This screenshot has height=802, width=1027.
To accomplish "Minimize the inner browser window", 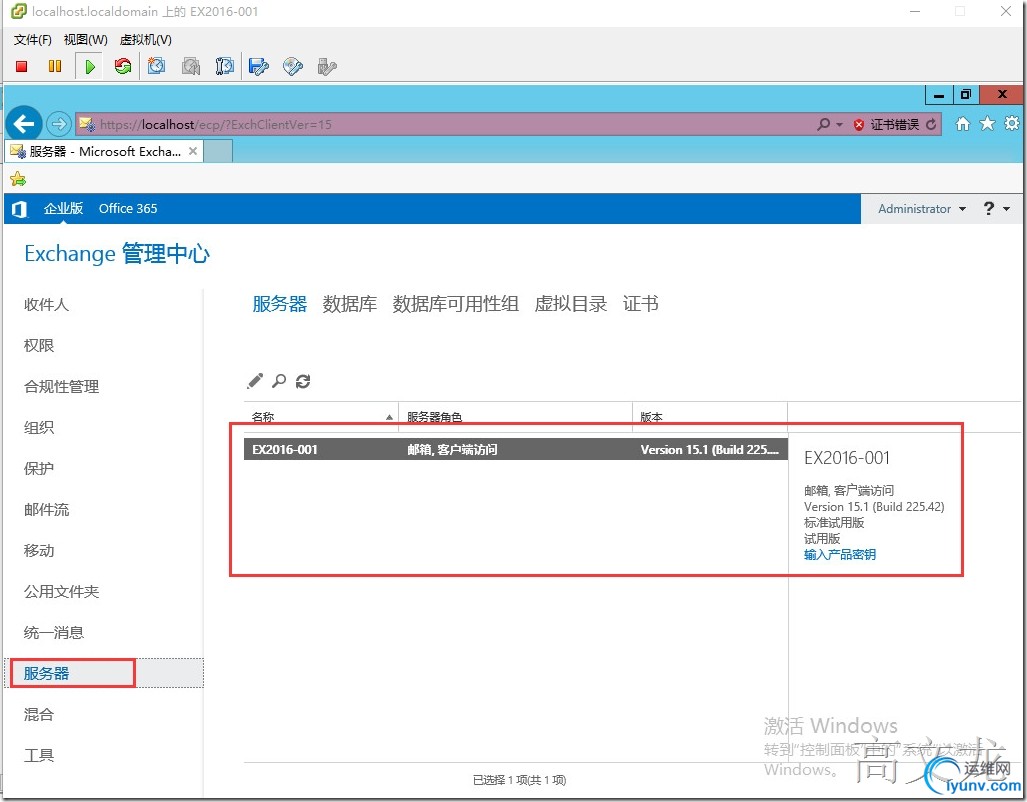I will pyautogui.click(x=939, y=95).
